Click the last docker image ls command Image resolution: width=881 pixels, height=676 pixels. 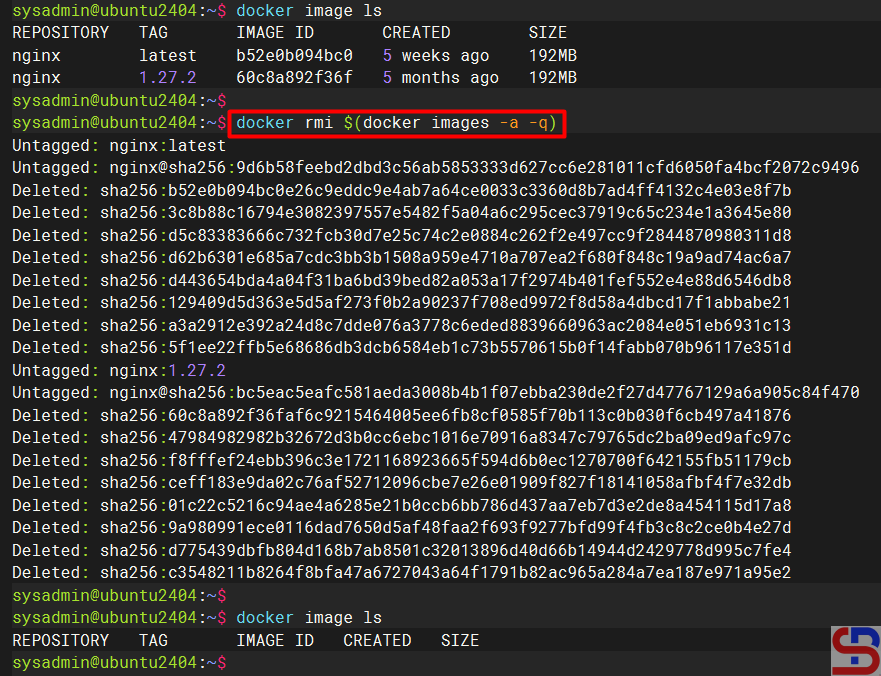pyautogui.click(x=309, y=618)
